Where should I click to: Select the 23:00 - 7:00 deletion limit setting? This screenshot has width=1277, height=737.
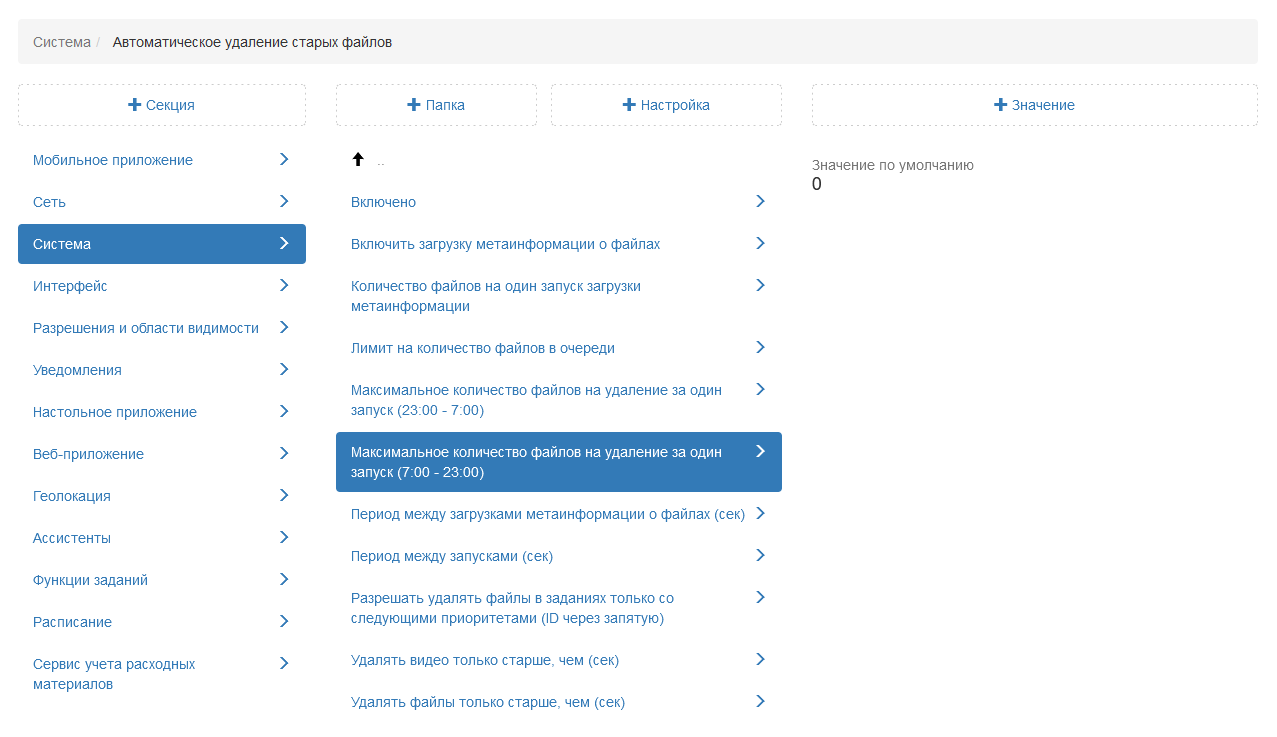pyautogui.click(x=536, y=400)
